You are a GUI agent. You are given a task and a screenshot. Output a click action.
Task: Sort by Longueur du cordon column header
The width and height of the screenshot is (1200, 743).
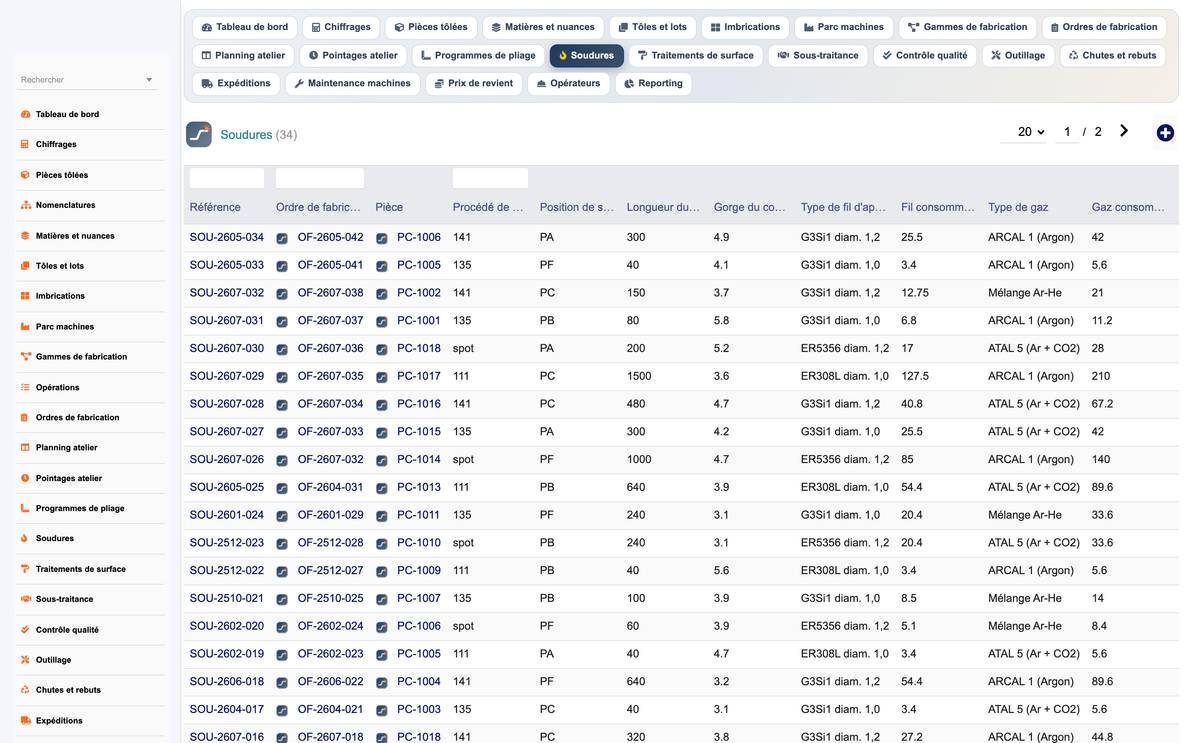pos(663,207)
